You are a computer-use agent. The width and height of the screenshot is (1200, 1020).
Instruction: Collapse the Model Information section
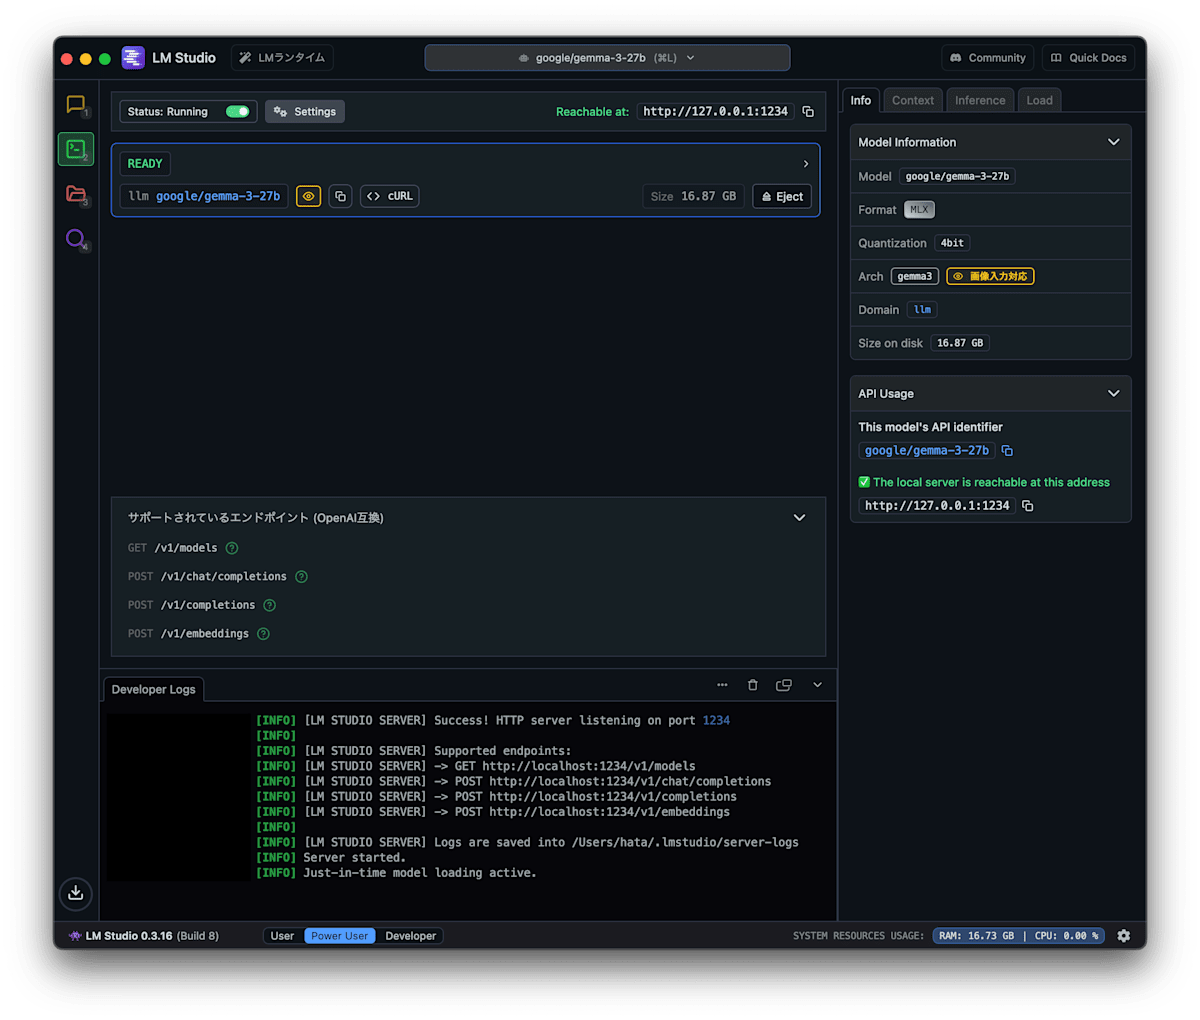click(1114, 142)
